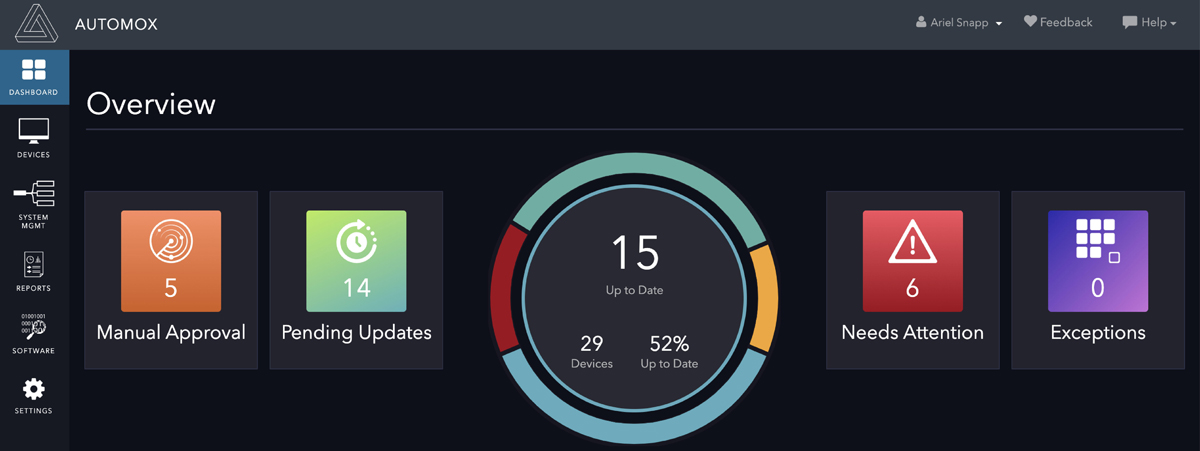
Task: Open the System Mgmt hierarchy icon
Action: click(x=34, y=193)
